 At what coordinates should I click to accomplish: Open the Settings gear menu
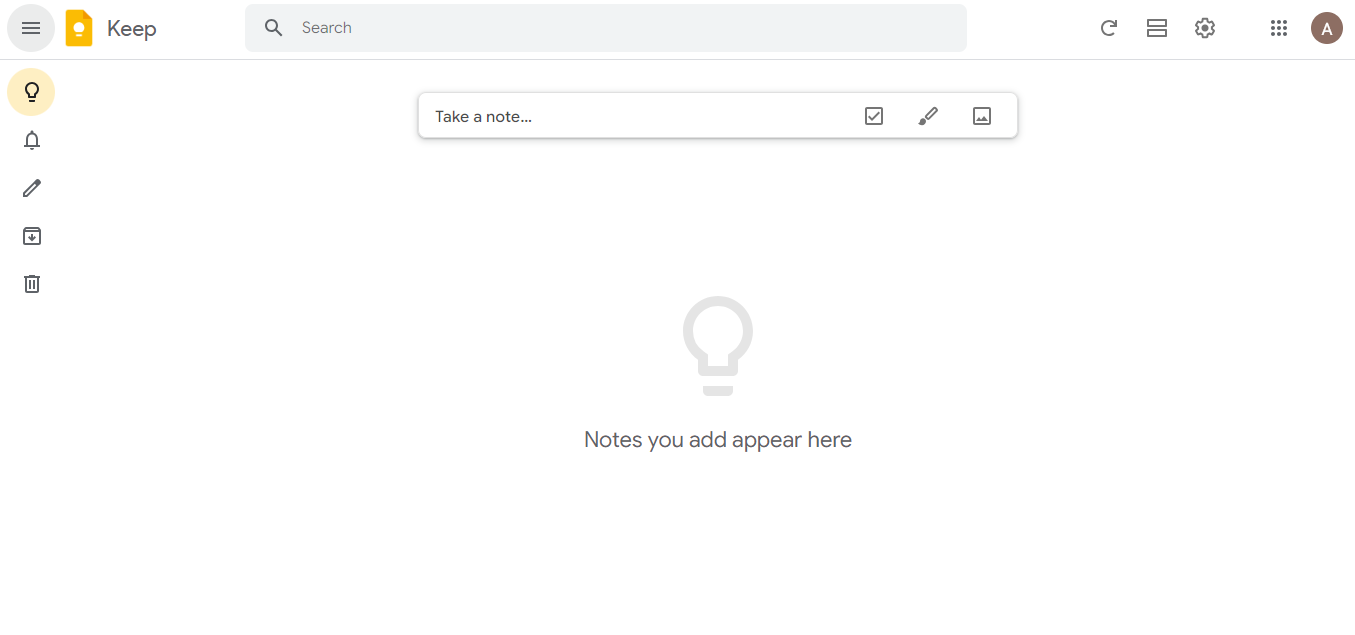[x=1205, y=28]
